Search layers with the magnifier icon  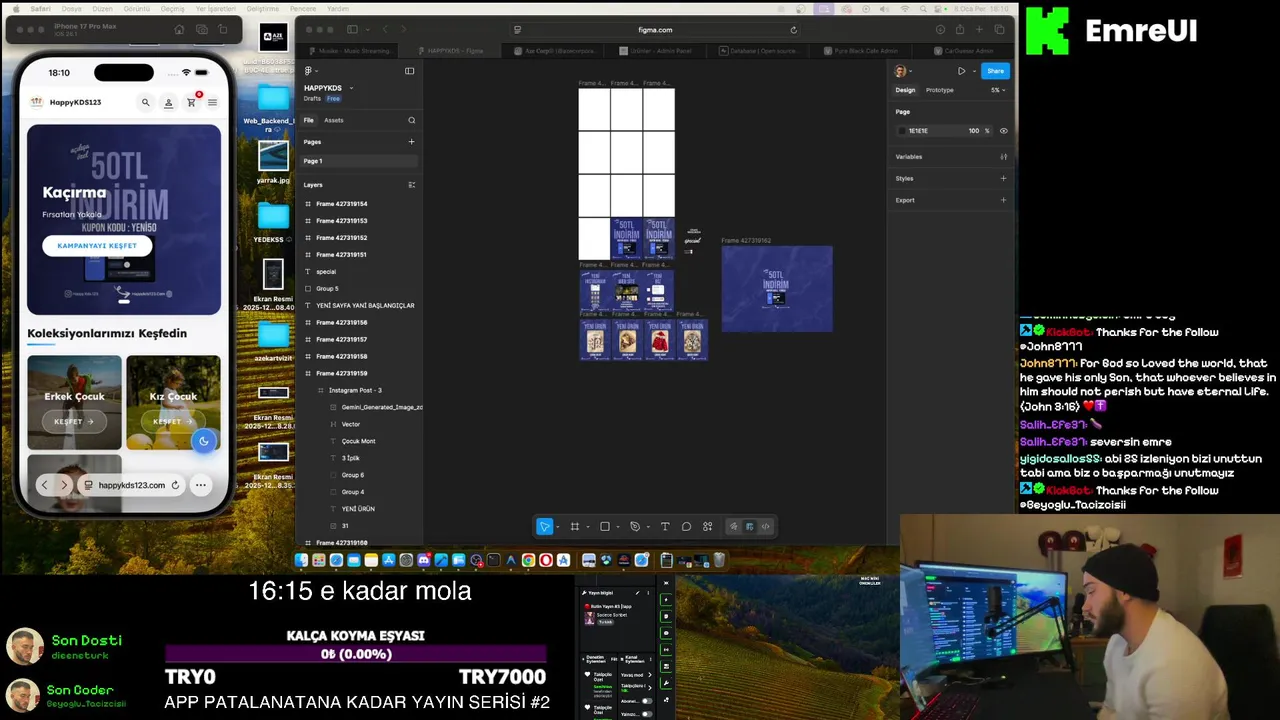pyautogui.click(x=411, y=120)
